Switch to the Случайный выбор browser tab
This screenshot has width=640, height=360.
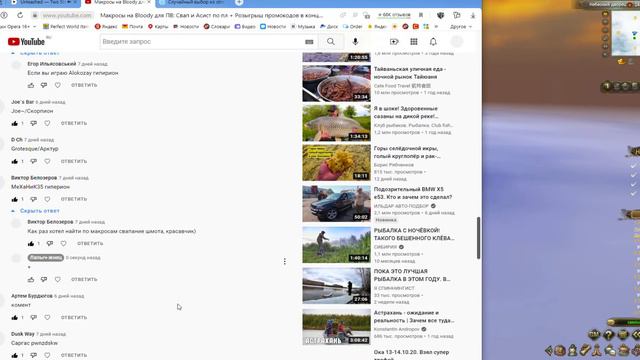pos(192,3)
